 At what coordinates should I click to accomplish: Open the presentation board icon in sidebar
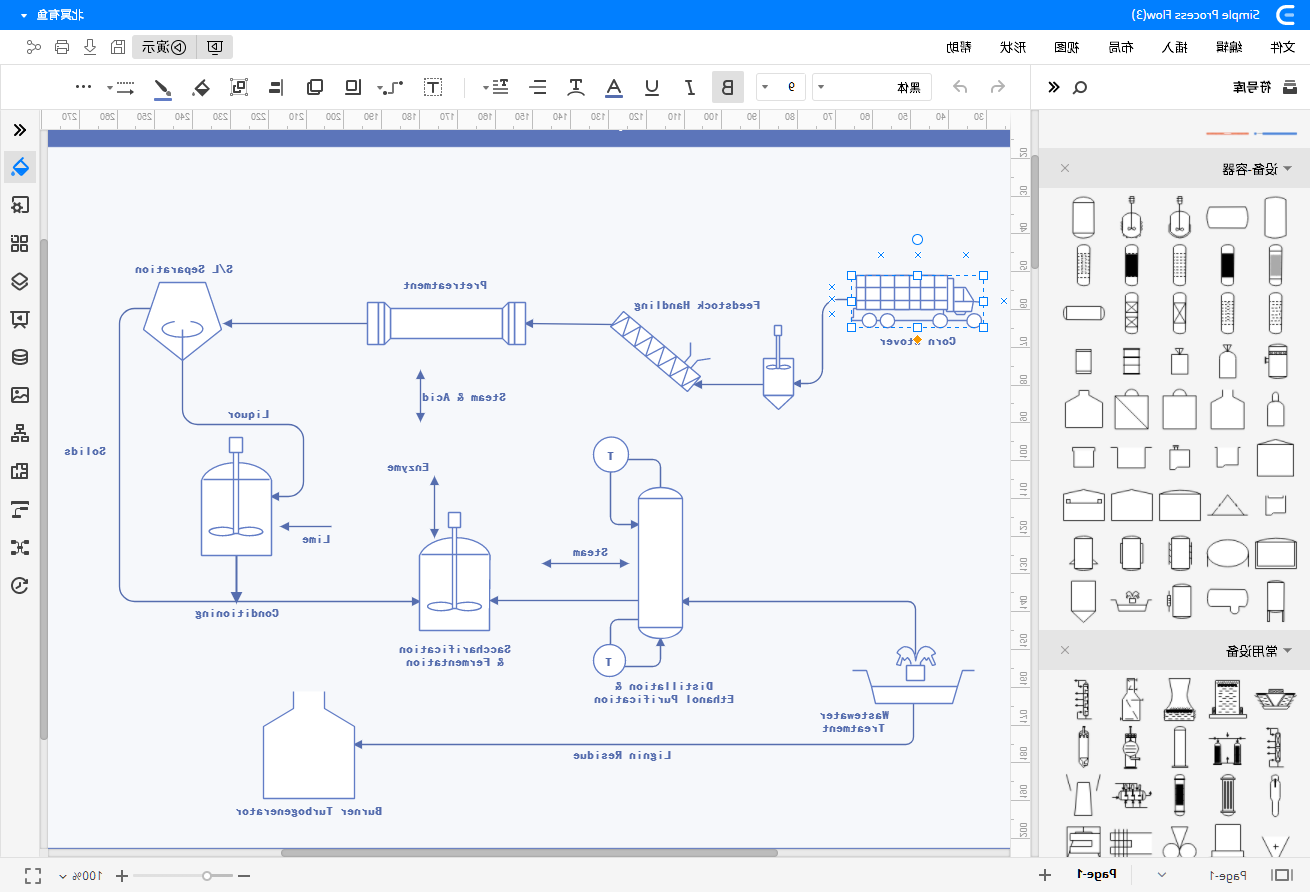point(19,319)
